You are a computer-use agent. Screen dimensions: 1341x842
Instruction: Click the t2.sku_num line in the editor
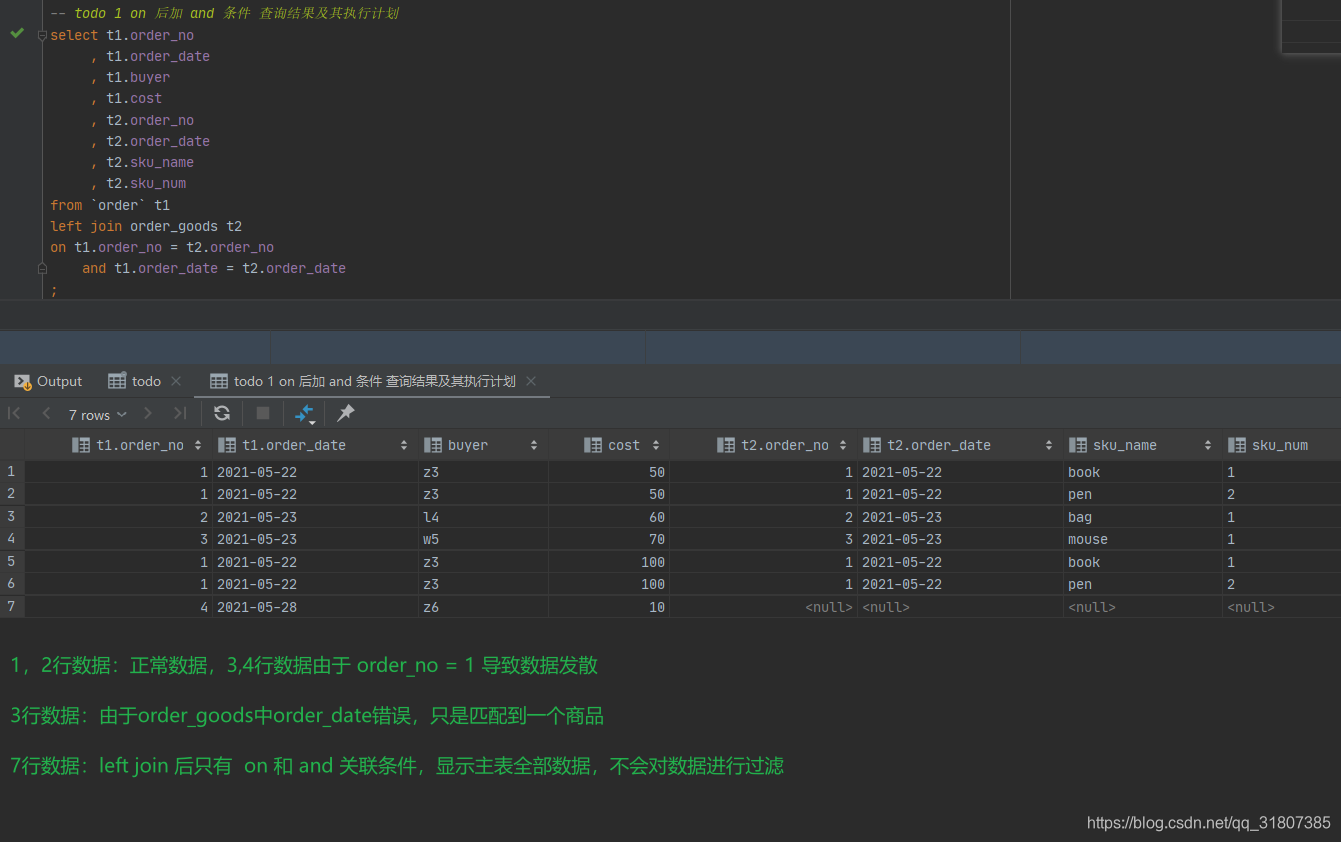click(138, 183)
